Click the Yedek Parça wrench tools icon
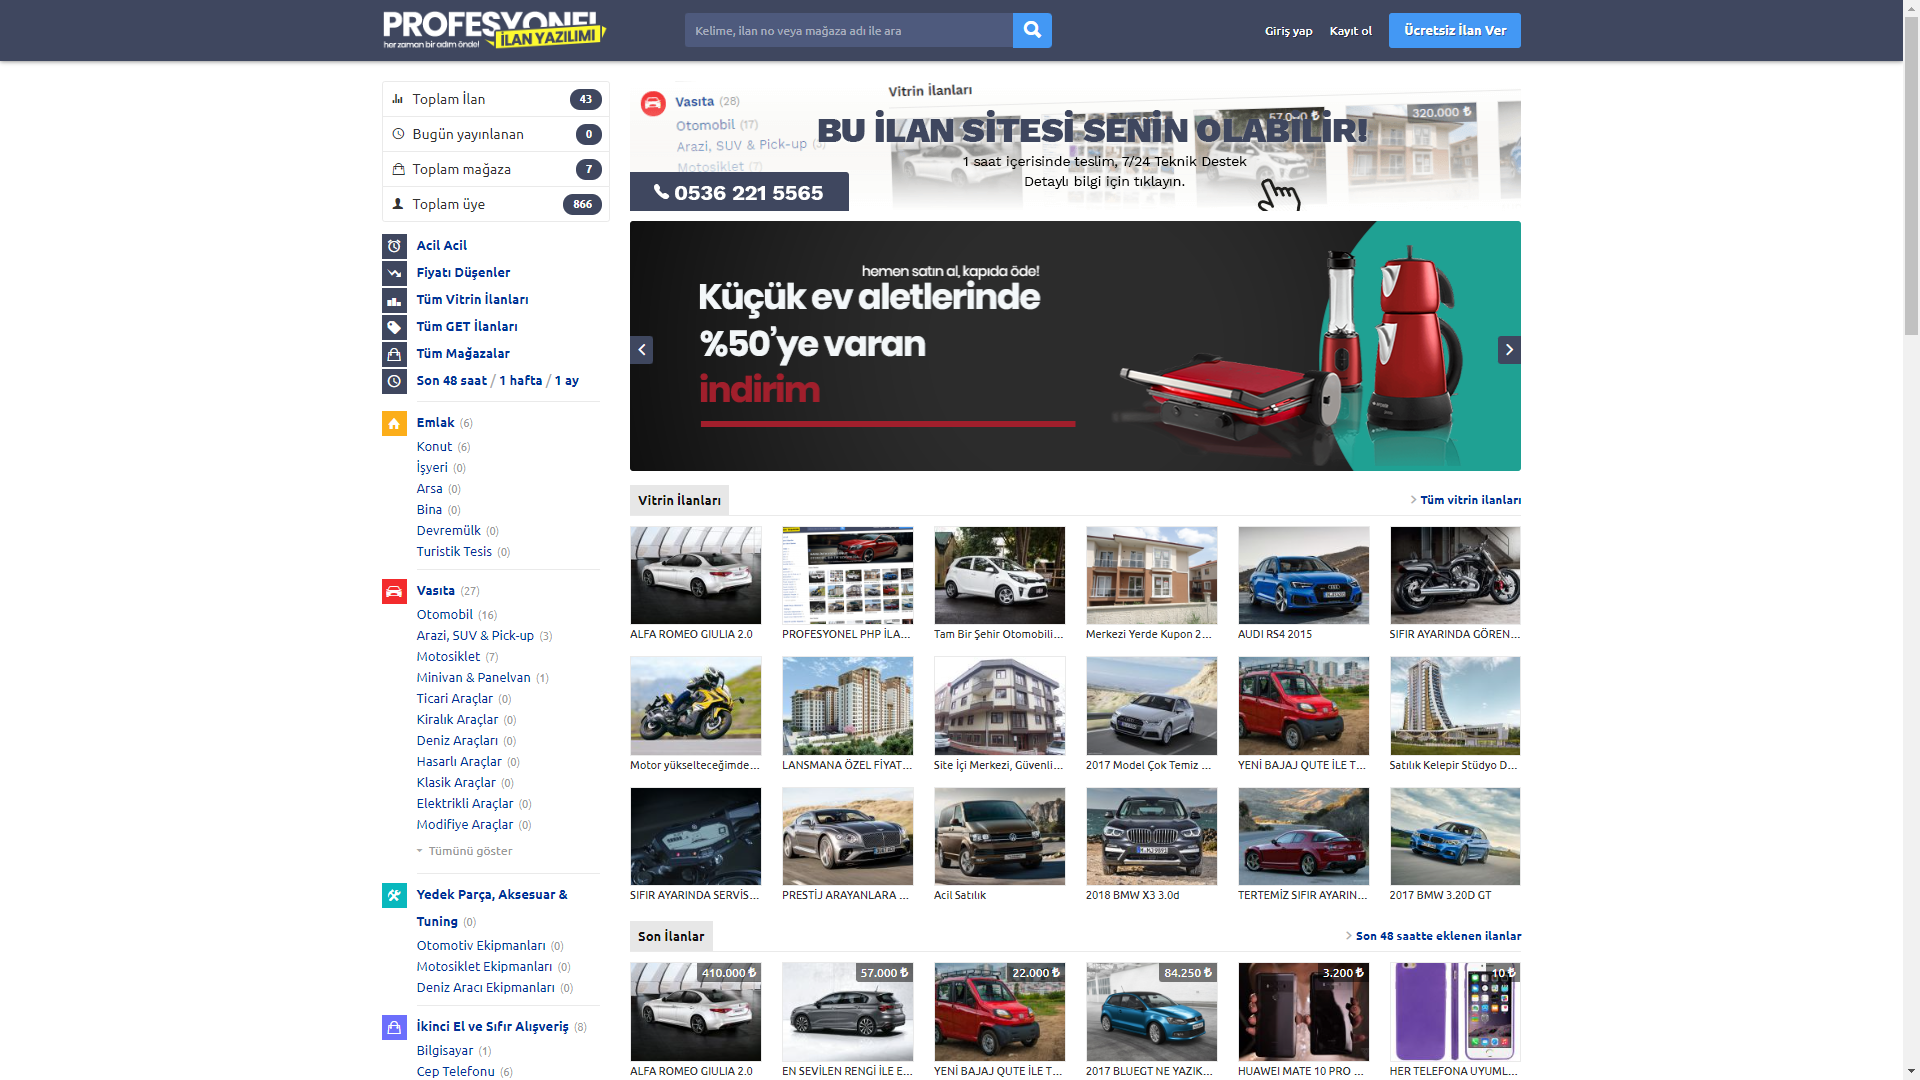This screenshot has width=1920, height=1080. pyautogui.click(x=394, y=895)
